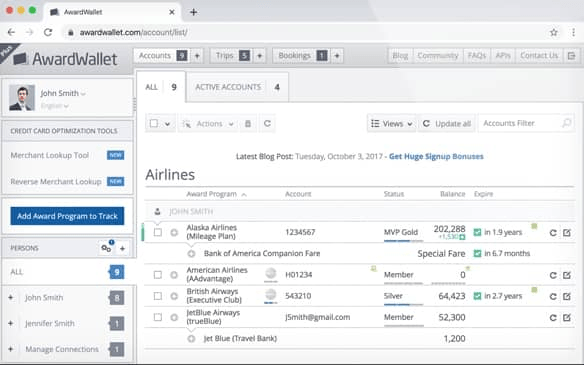Edit the American Airlines AAdvantage account
Image resolution: width=584 pixels, height=365 pixels.
tap(567, 275)
